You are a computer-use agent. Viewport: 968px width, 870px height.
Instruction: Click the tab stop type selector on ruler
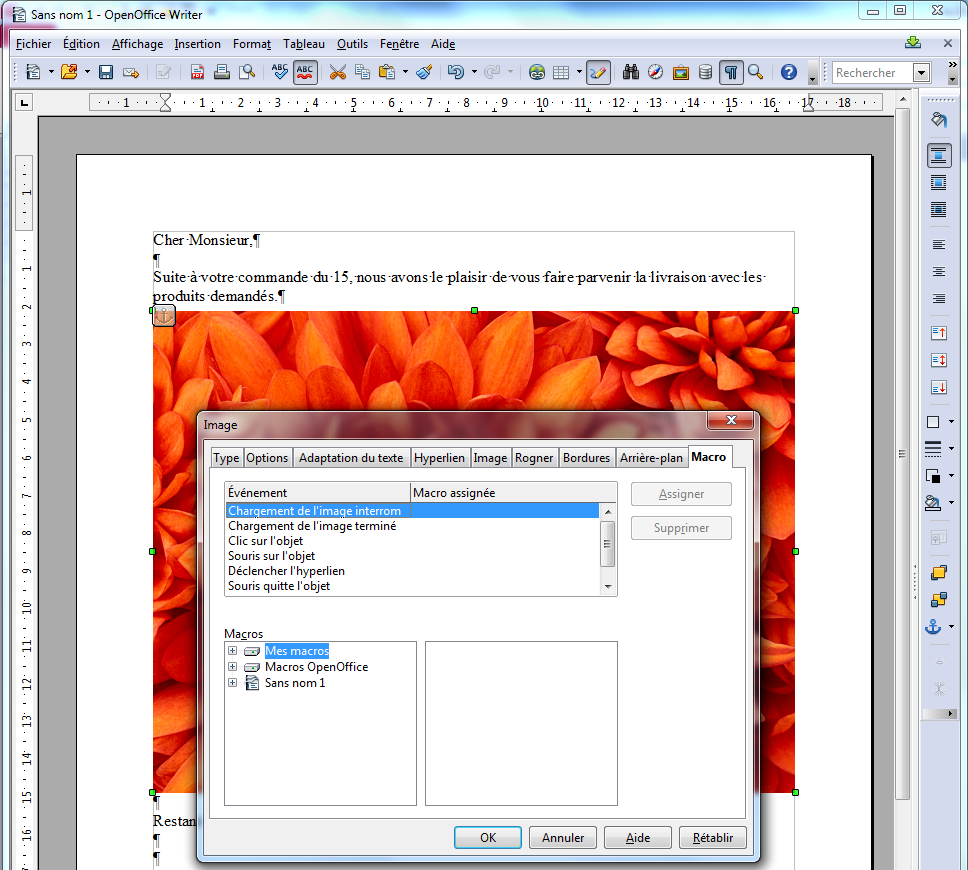[24, 102]
